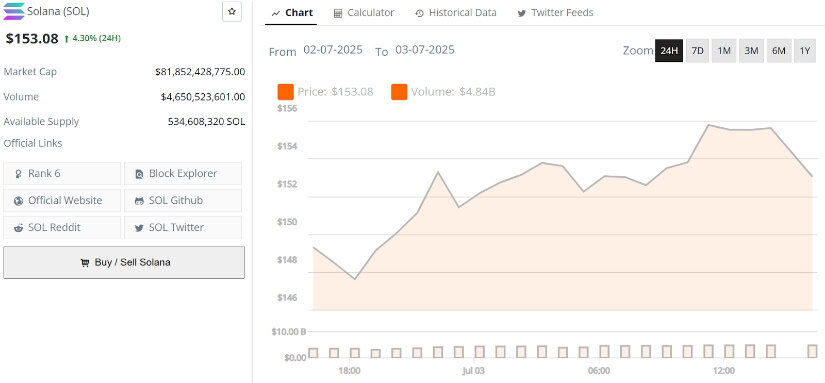This screenshot has width=825, height=383.
Task: Click the To date field 03-07-2025
Action: (x=425, y=50)
